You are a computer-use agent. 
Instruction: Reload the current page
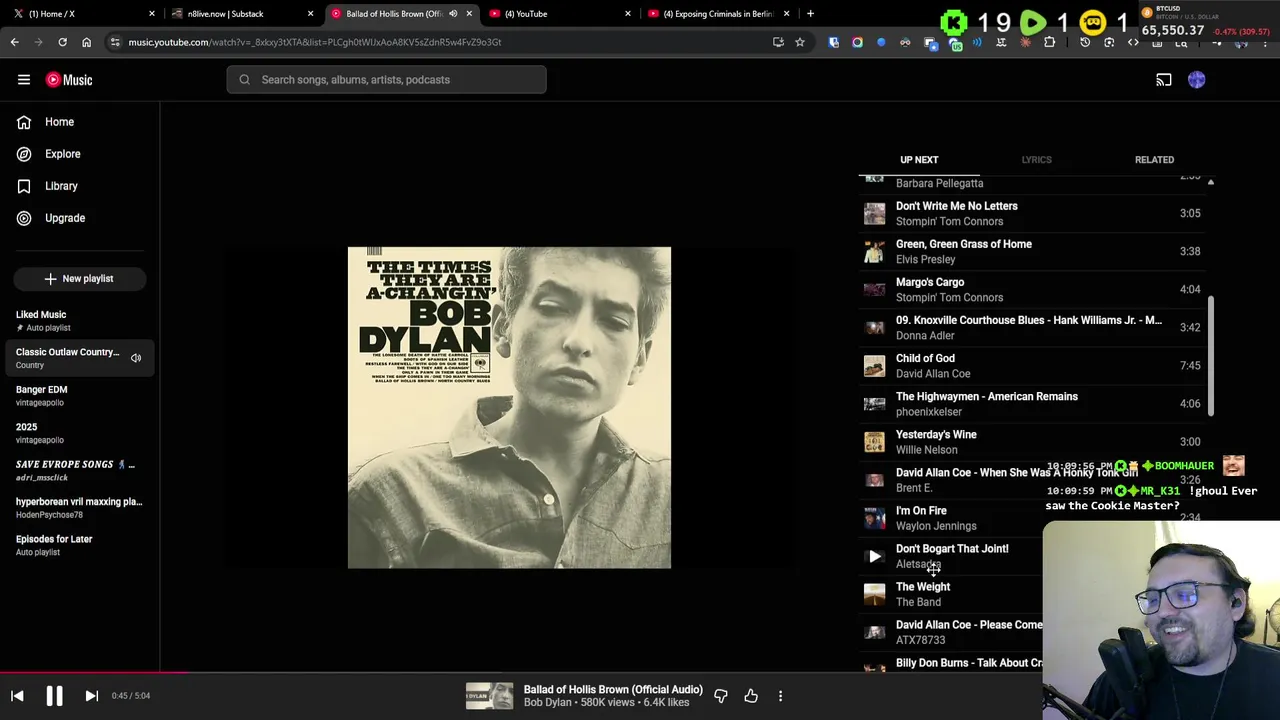[x=62, y=42]
